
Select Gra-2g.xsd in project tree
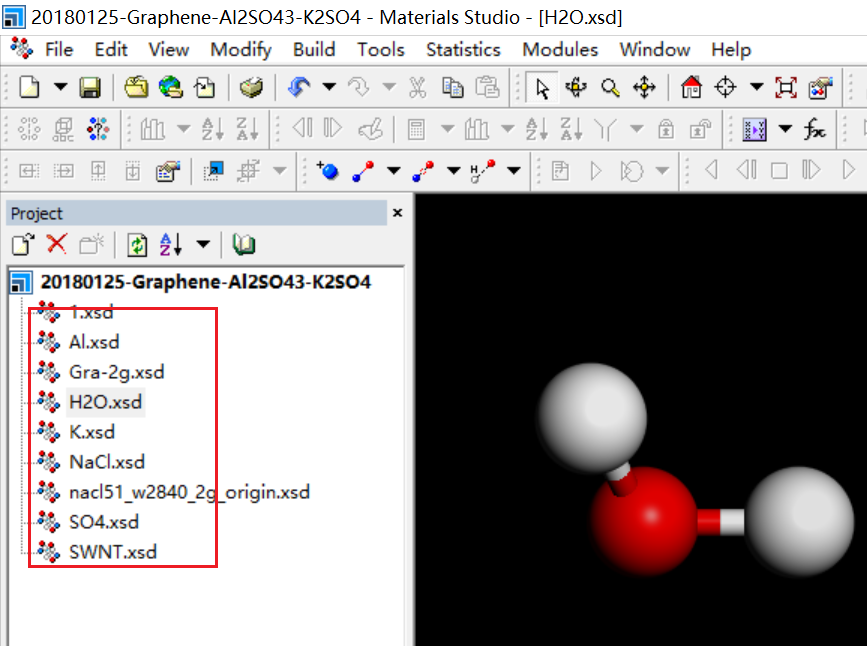pyautogui.click(x=117, y=372)
